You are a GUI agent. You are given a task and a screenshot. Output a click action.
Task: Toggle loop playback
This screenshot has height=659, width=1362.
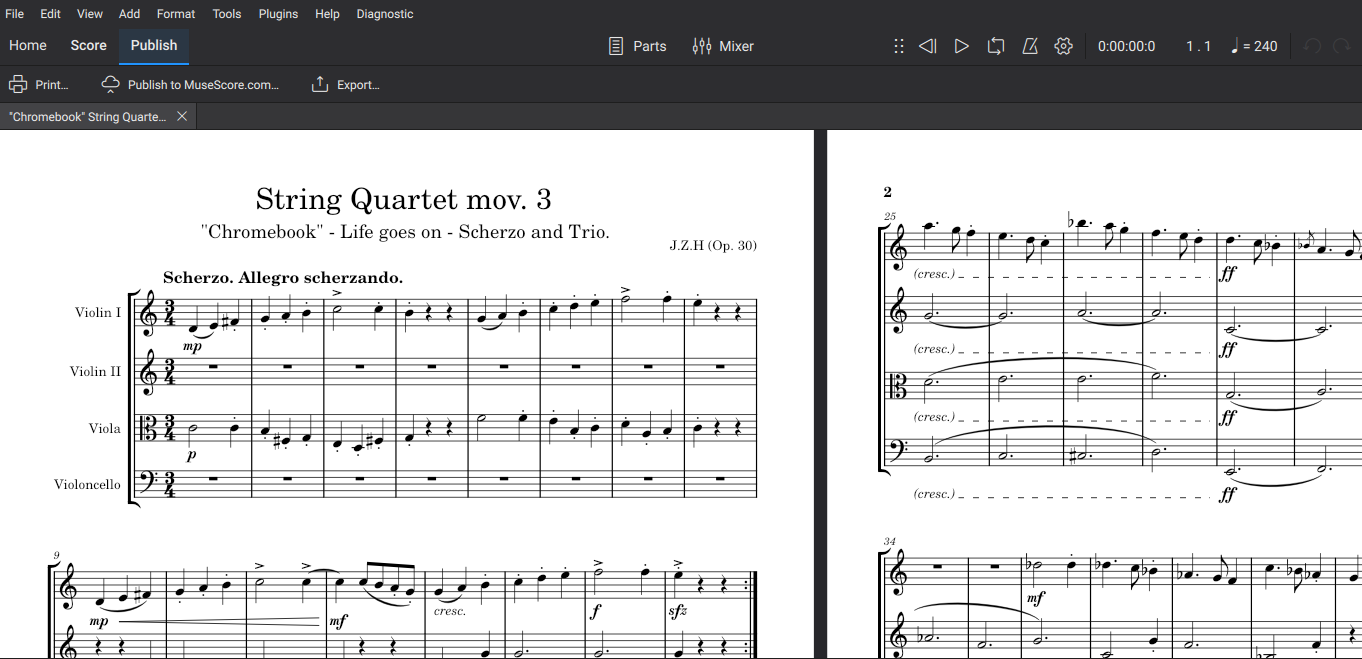tap(995, 46)
